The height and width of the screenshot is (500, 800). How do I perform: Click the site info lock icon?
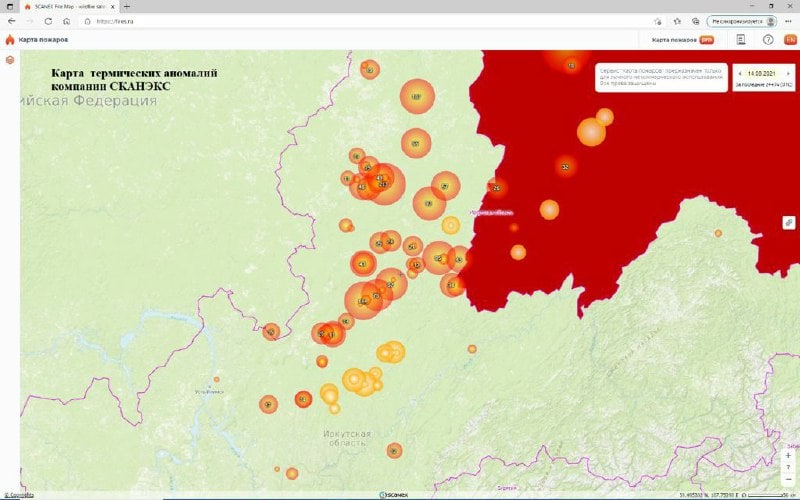coord(87,21)
